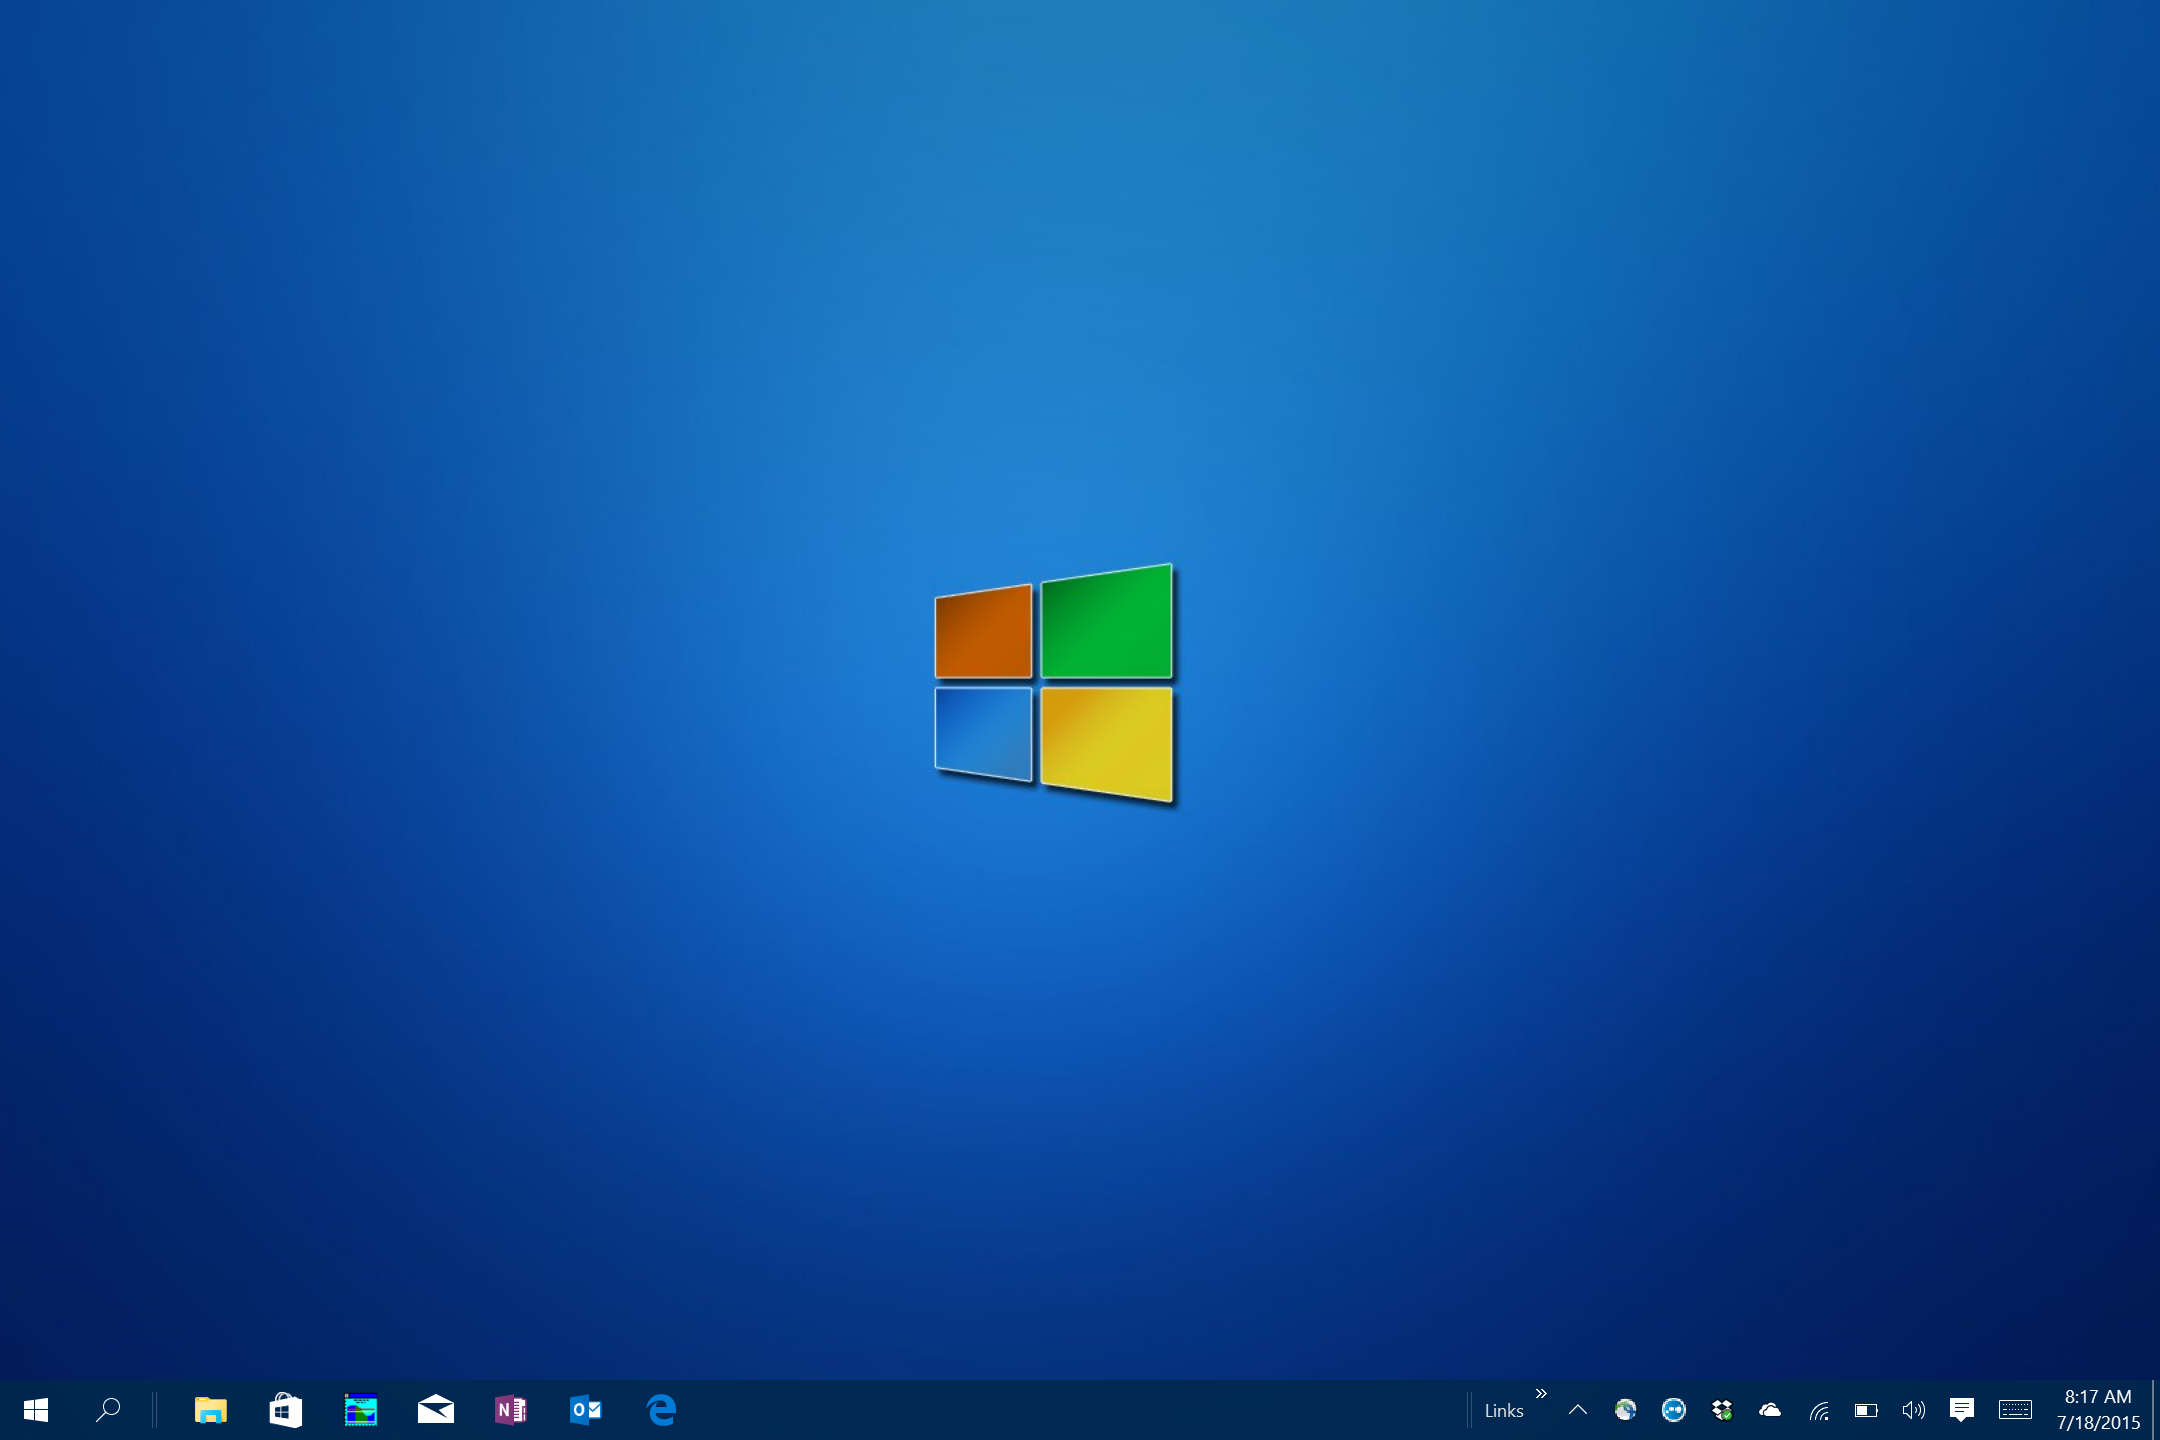Open Outlook from the taskbar

(x=586, y=1410)
